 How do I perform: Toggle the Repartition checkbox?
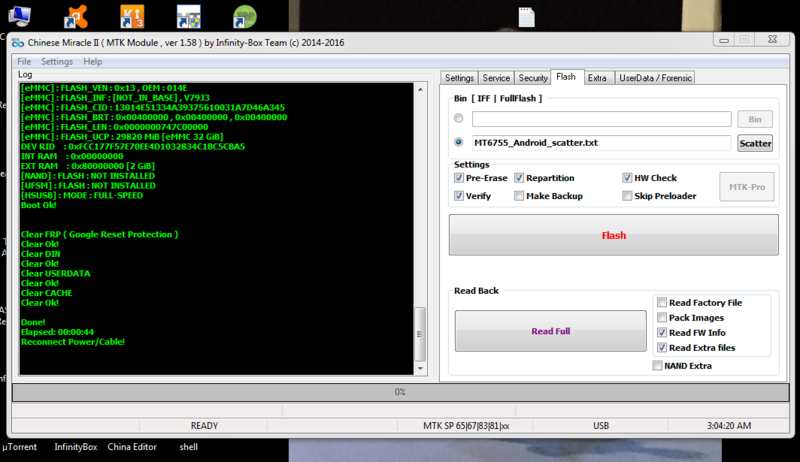[x=519, y=178]
